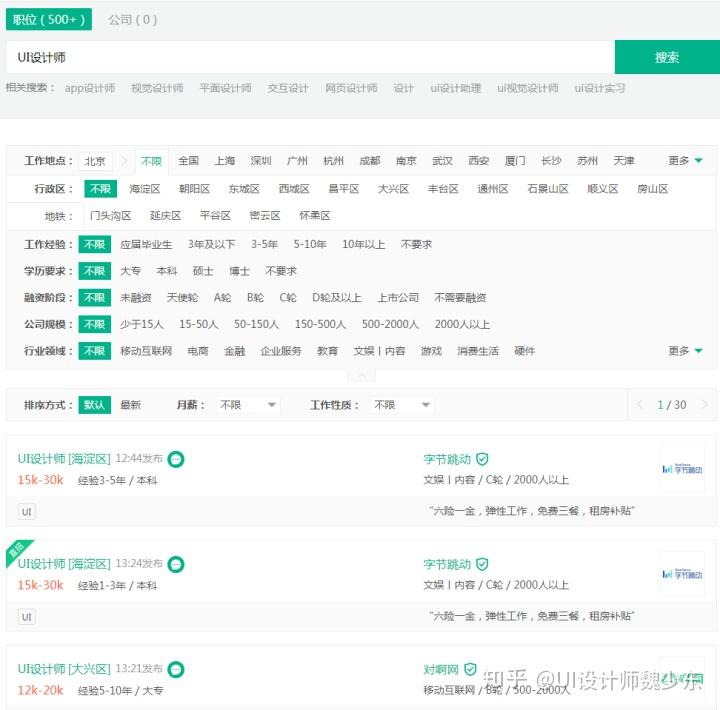Select 海淀区 district filter
The image size is (720, 710).
145,189
